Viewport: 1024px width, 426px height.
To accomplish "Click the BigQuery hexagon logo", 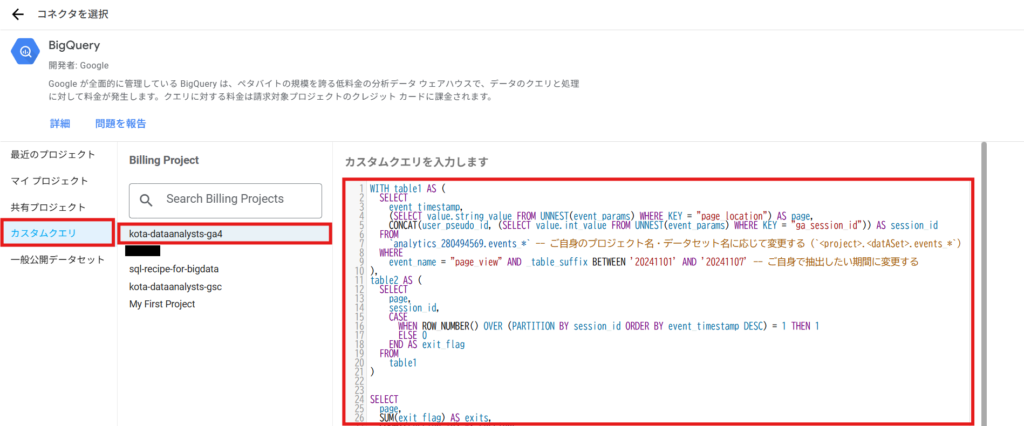I will pyautogui.click(x=26, y=52).
